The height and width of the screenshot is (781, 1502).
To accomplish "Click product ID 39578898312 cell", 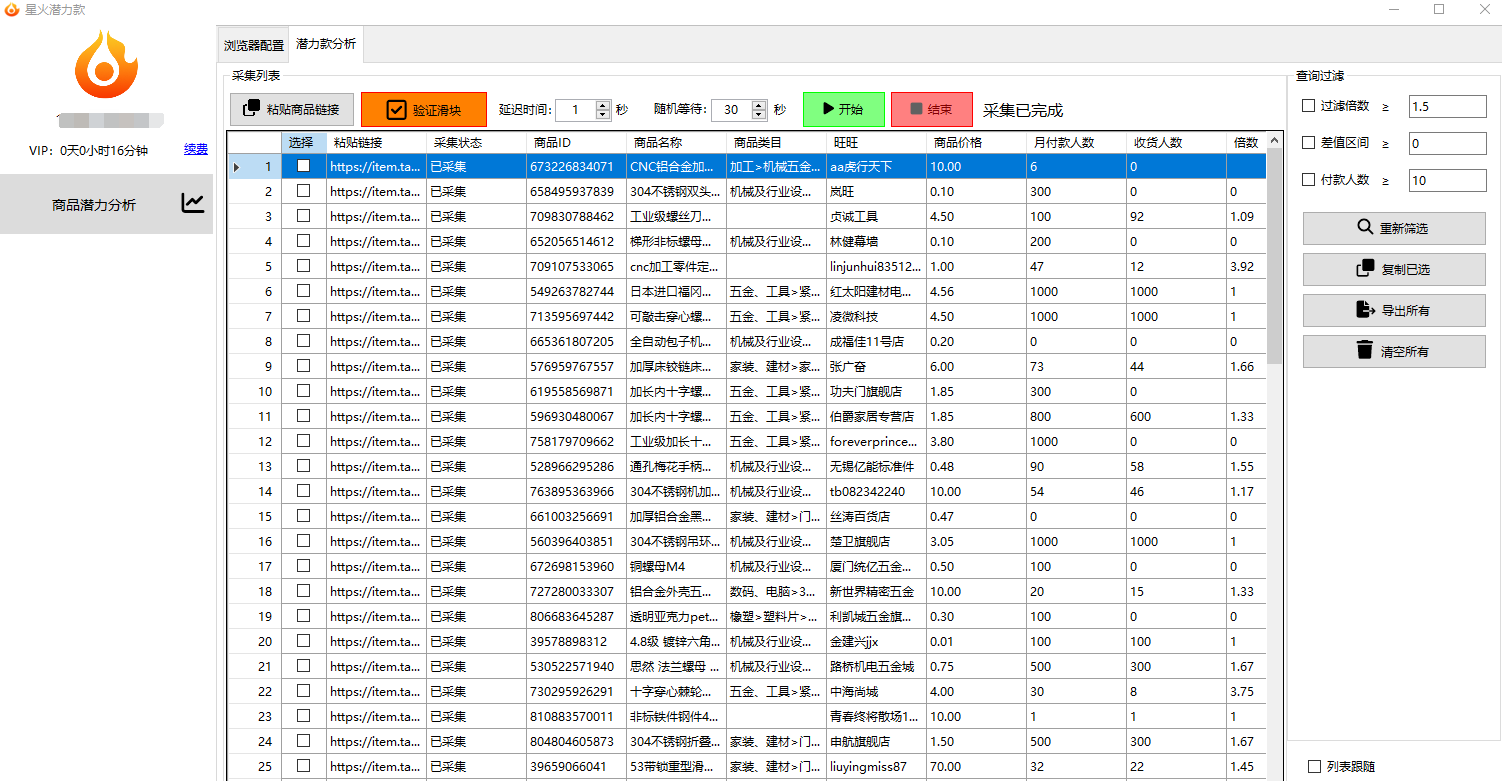I will (x=577, y=641).
